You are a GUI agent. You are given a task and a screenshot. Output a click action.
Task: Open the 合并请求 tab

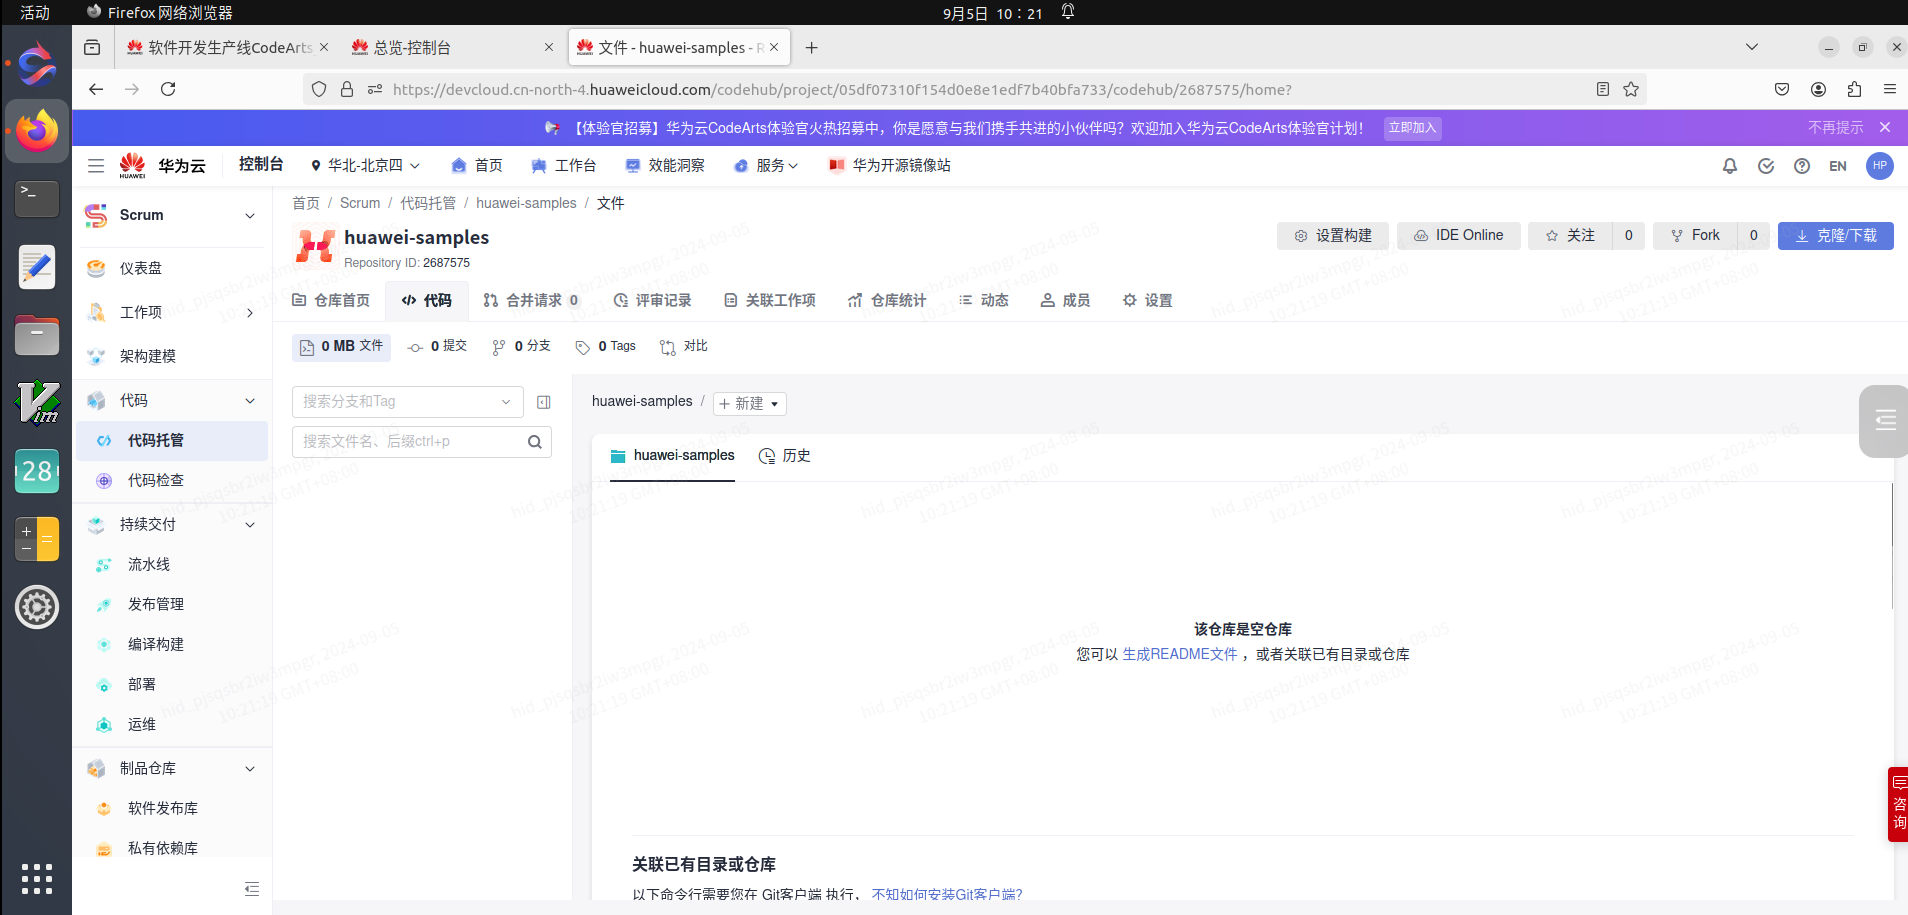click(x=531, y=300)
